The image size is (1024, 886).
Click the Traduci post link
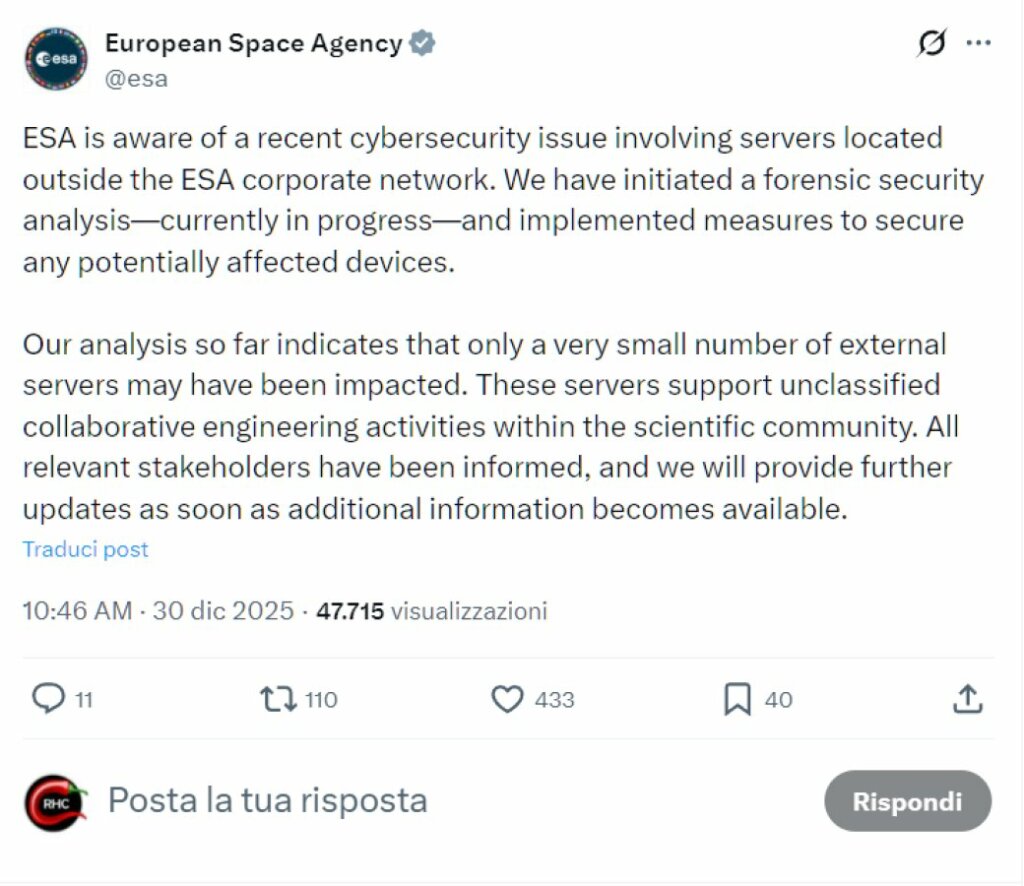coord(85,549)
